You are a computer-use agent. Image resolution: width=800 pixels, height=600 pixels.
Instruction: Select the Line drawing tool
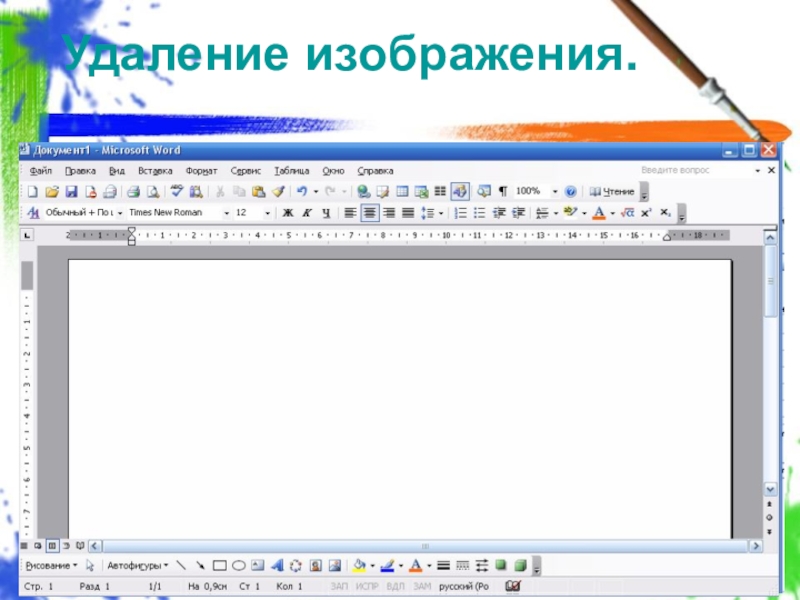point(181,565)
